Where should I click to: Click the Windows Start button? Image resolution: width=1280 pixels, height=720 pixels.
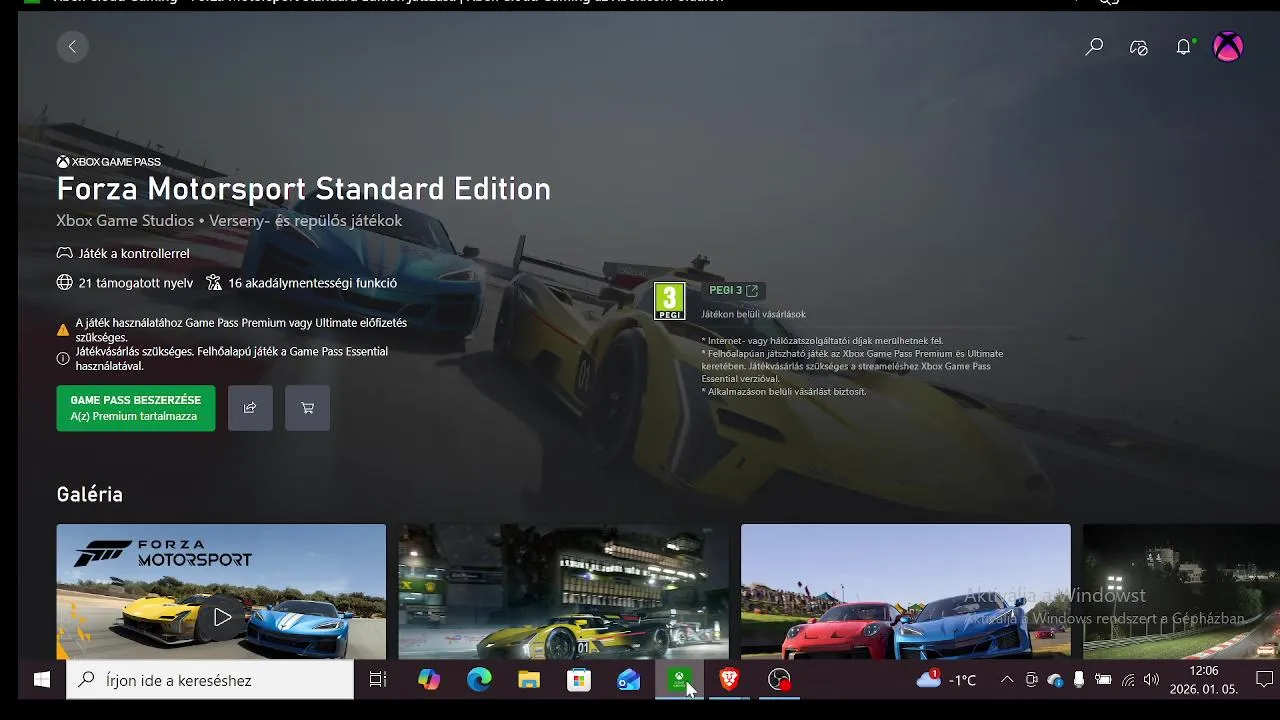point(42,680)
